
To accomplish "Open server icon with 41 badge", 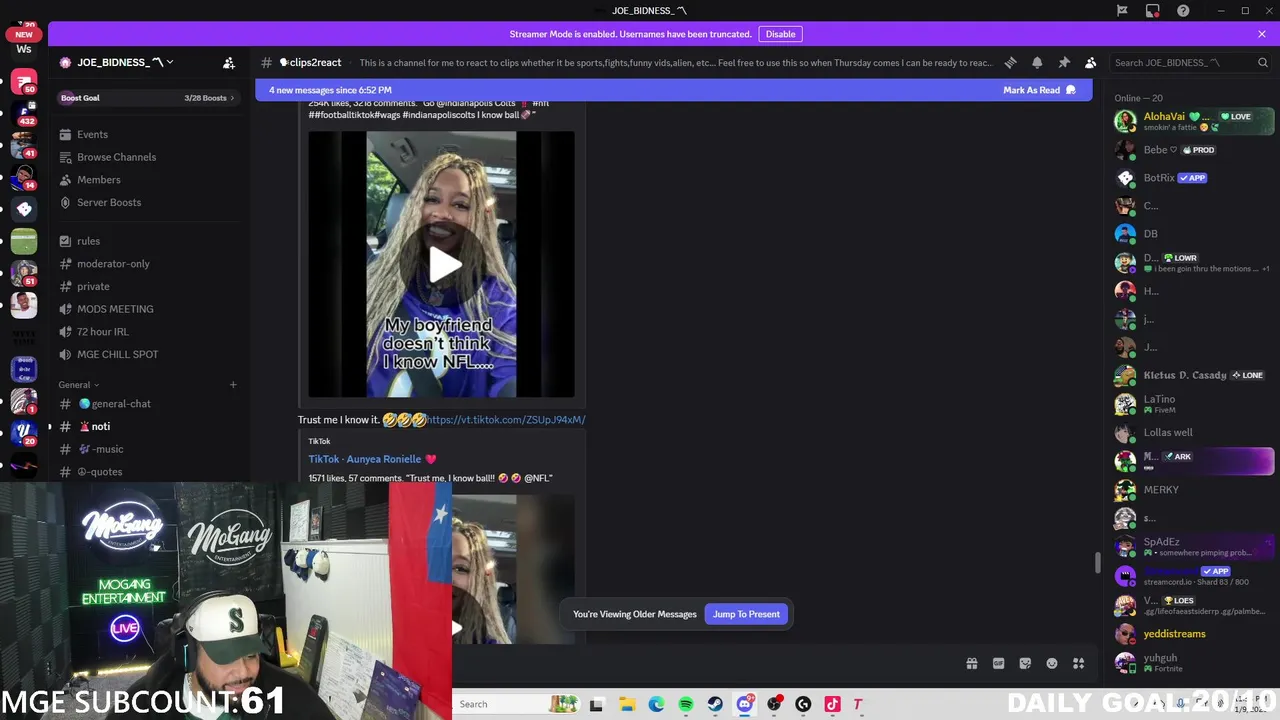I will pos(24,145).
